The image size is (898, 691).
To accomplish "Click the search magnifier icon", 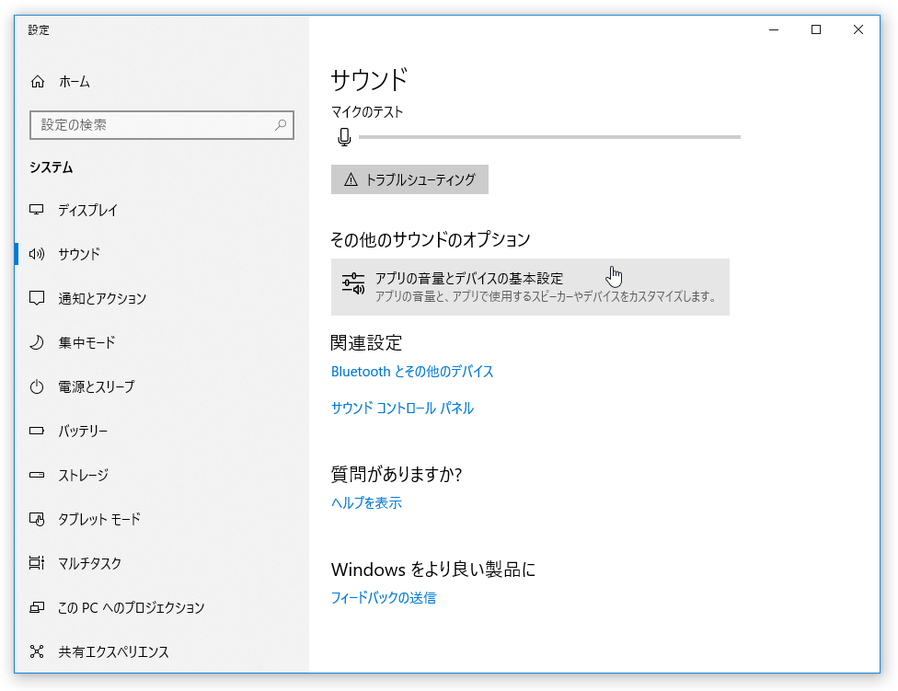I will point(281,125).
